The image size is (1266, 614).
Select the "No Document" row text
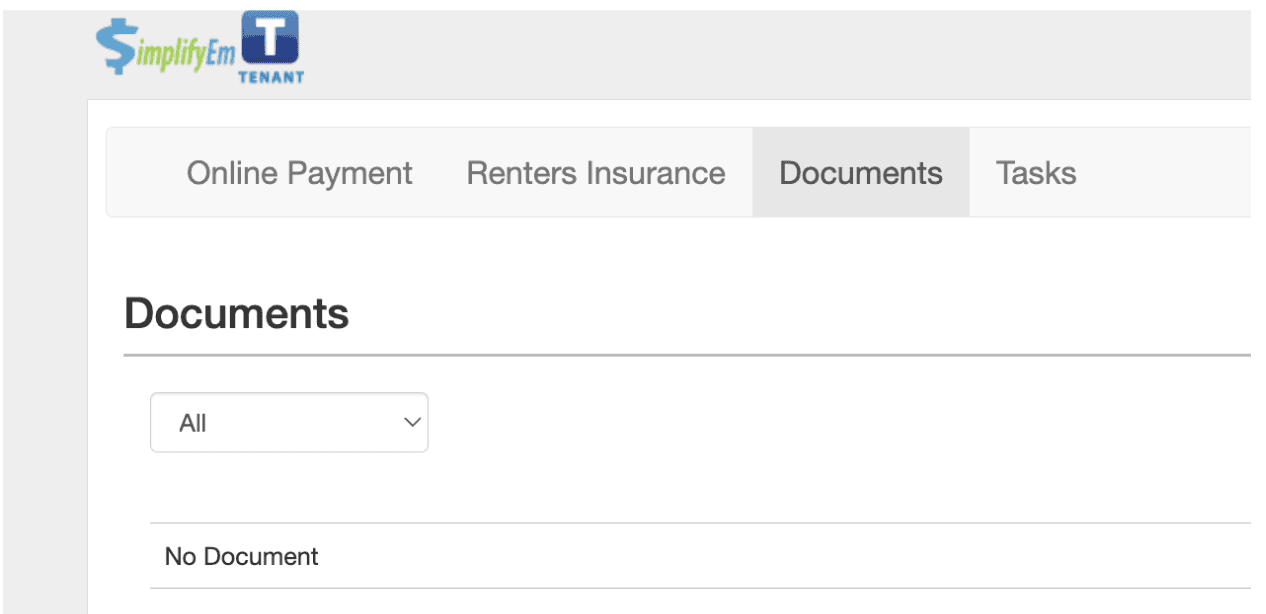tap(241, 556)
